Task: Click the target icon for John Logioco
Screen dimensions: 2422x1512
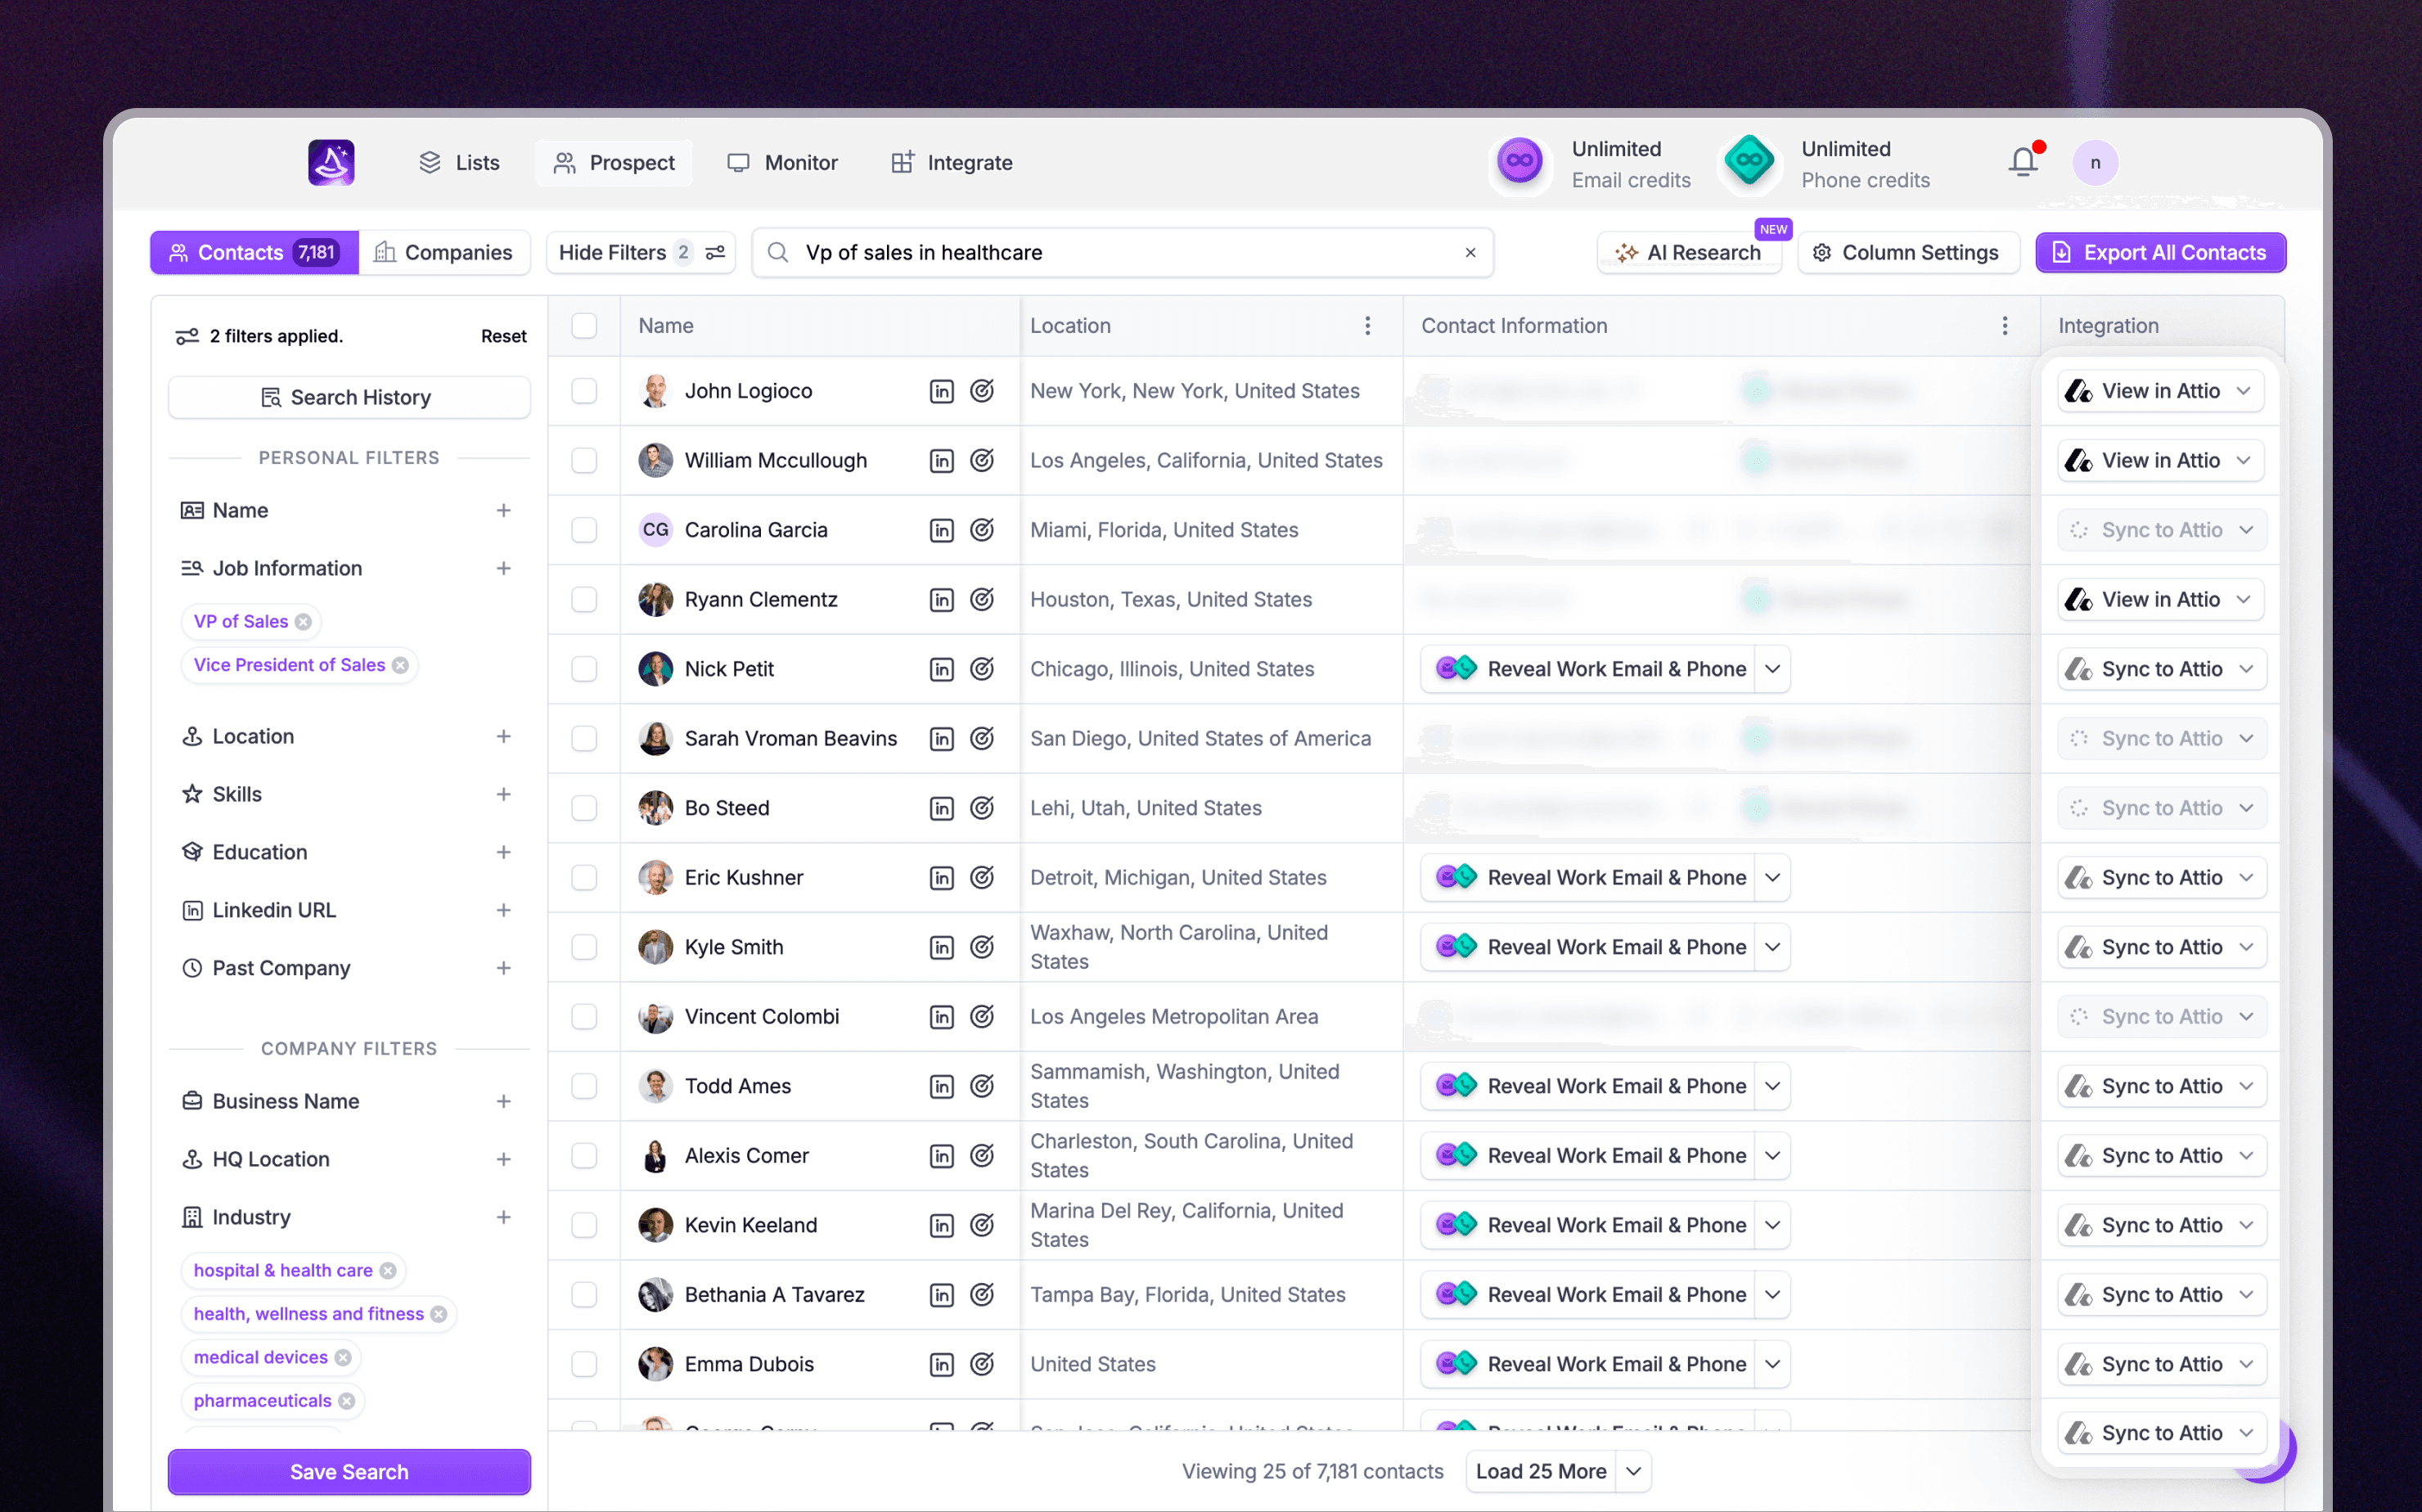Action: (982, 391)
